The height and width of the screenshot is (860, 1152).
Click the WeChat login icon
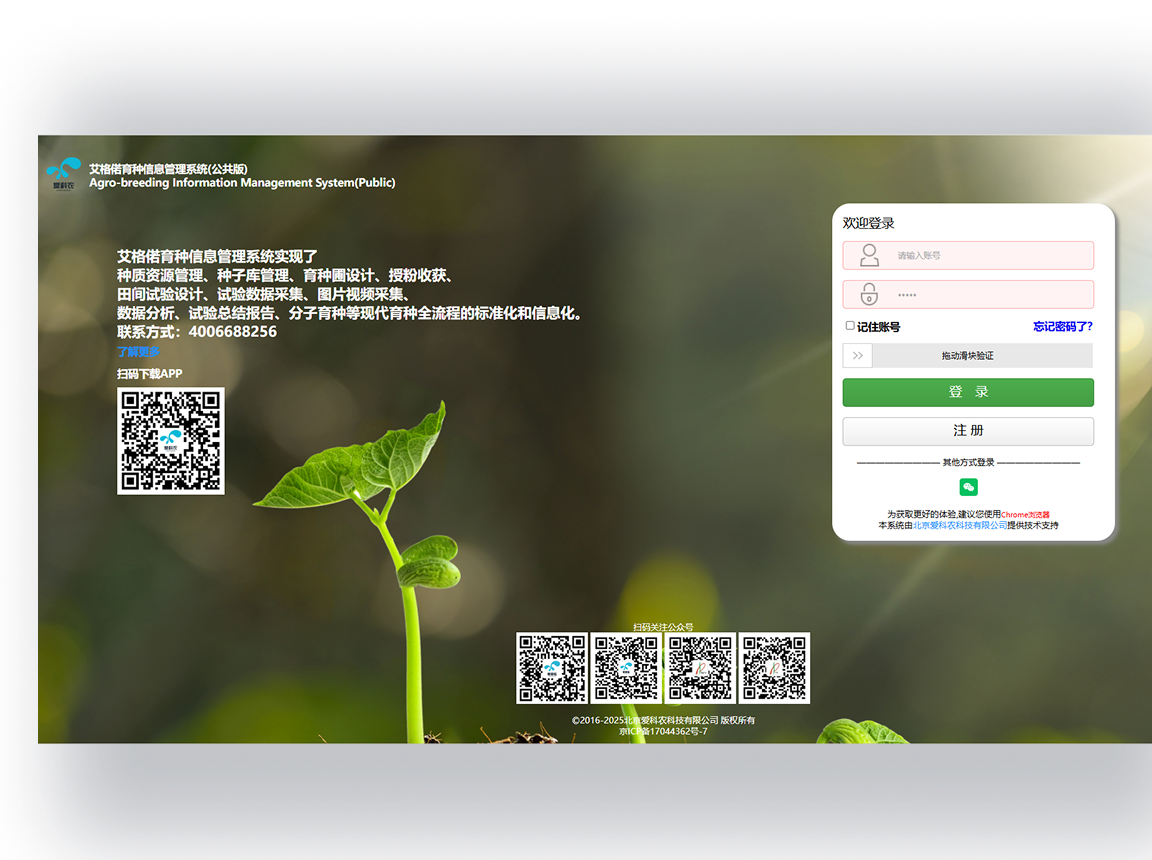(x=968, y=487)
